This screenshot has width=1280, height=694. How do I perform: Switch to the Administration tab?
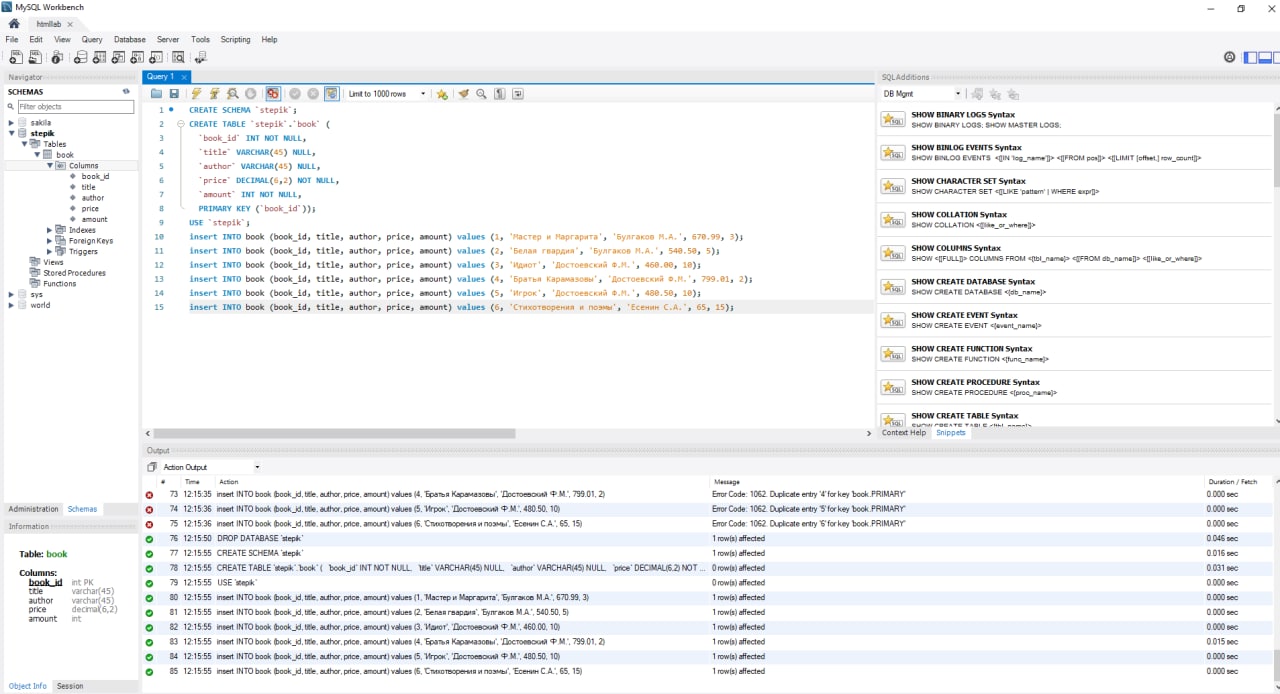coord(33,509)
